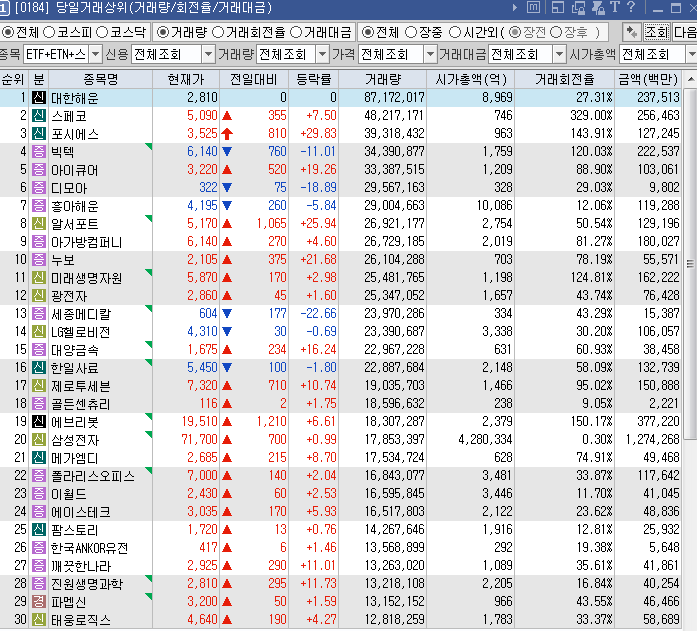
Task: Click the 신 type icon for 알서포트
Action: (39, 224)
